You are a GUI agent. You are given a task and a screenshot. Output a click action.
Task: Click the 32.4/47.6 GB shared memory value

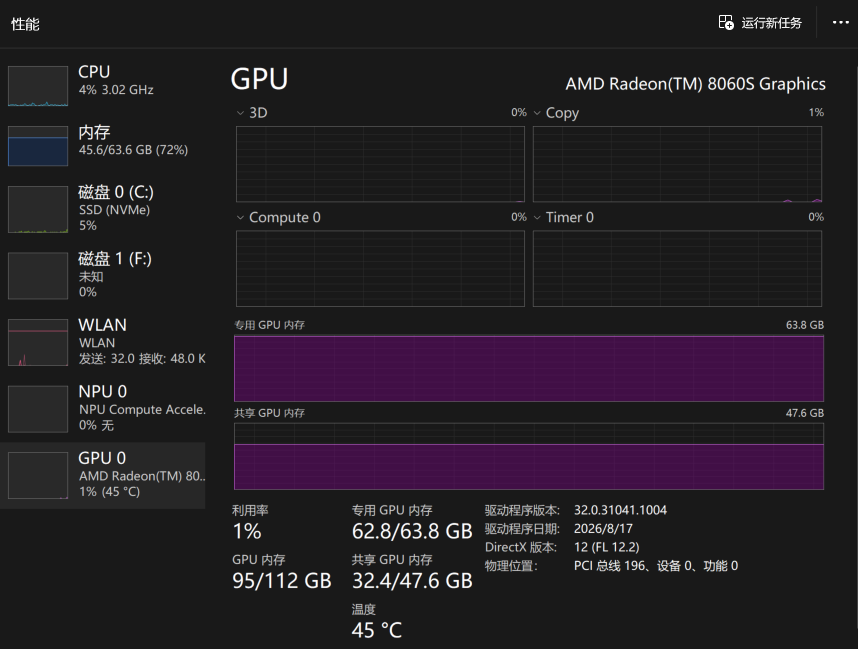412,581
